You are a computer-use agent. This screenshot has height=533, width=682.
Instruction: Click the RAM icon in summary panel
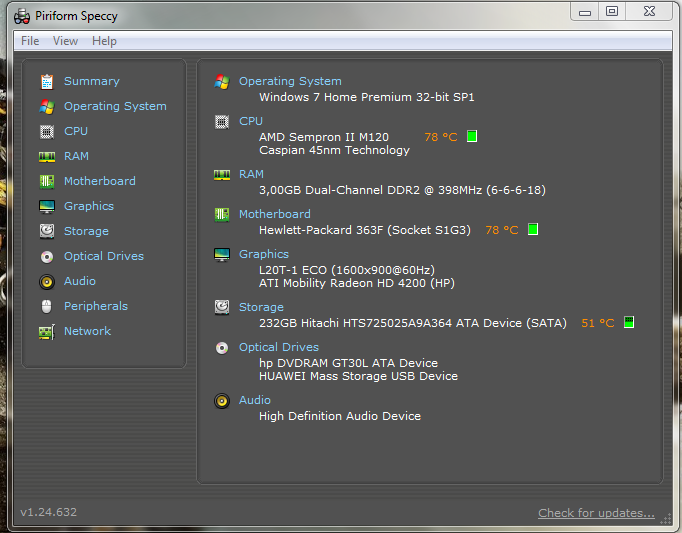click(222, 175)
